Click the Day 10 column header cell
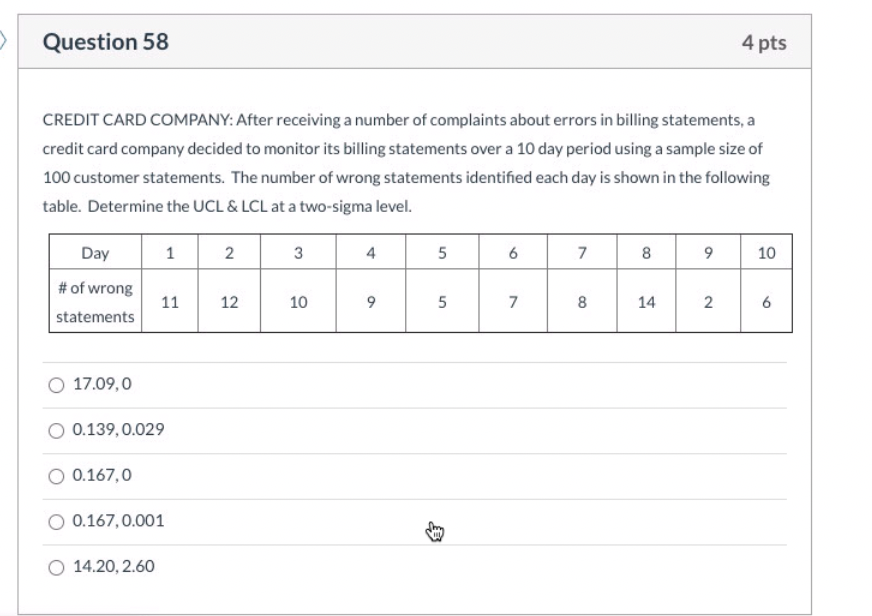The image size is (872, 616). coord(766,253)
